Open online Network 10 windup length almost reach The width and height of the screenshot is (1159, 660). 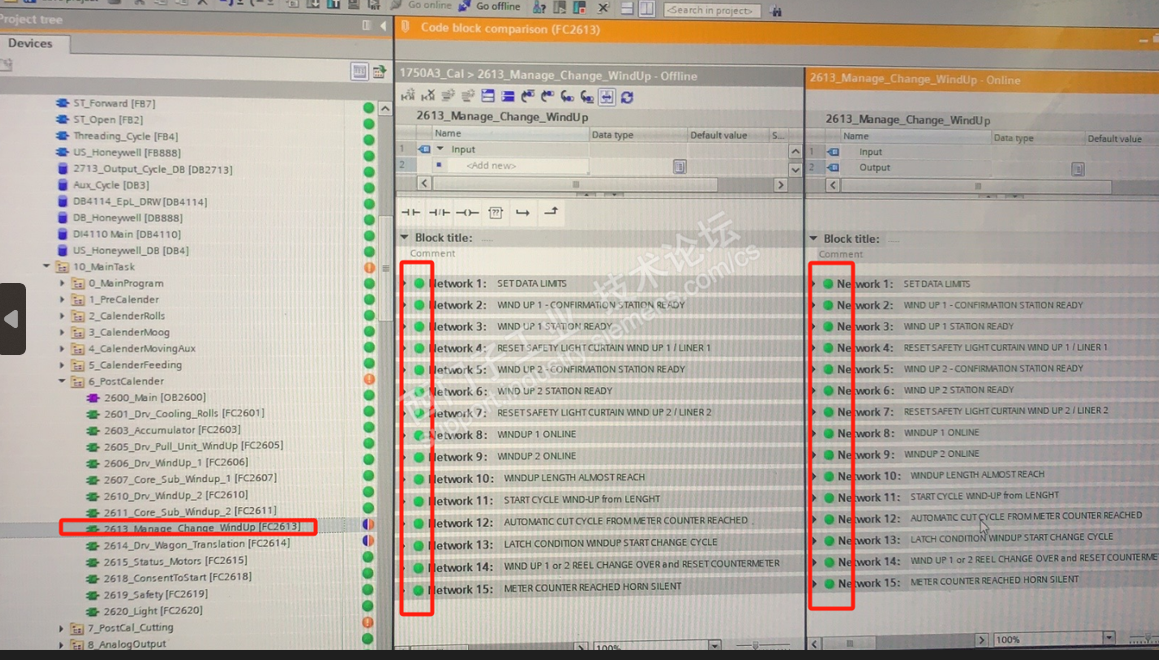(x=983, y=475)
